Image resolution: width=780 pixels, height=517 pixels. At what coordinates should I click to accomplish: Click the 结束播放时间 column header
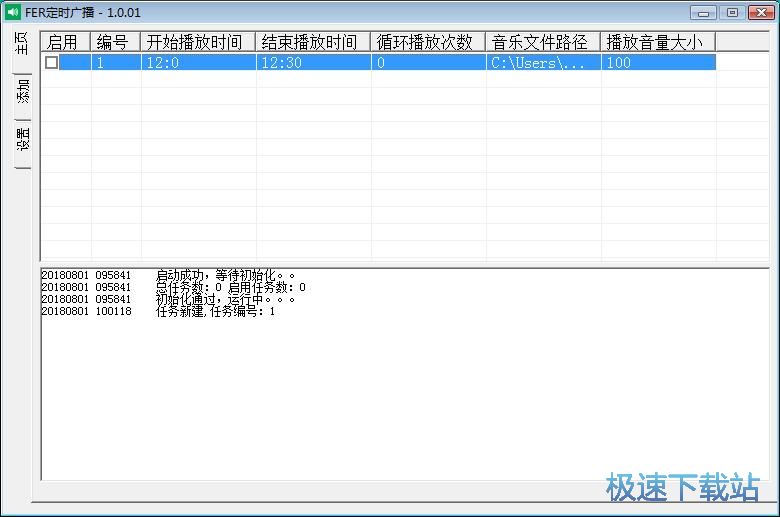click(313, 42)
